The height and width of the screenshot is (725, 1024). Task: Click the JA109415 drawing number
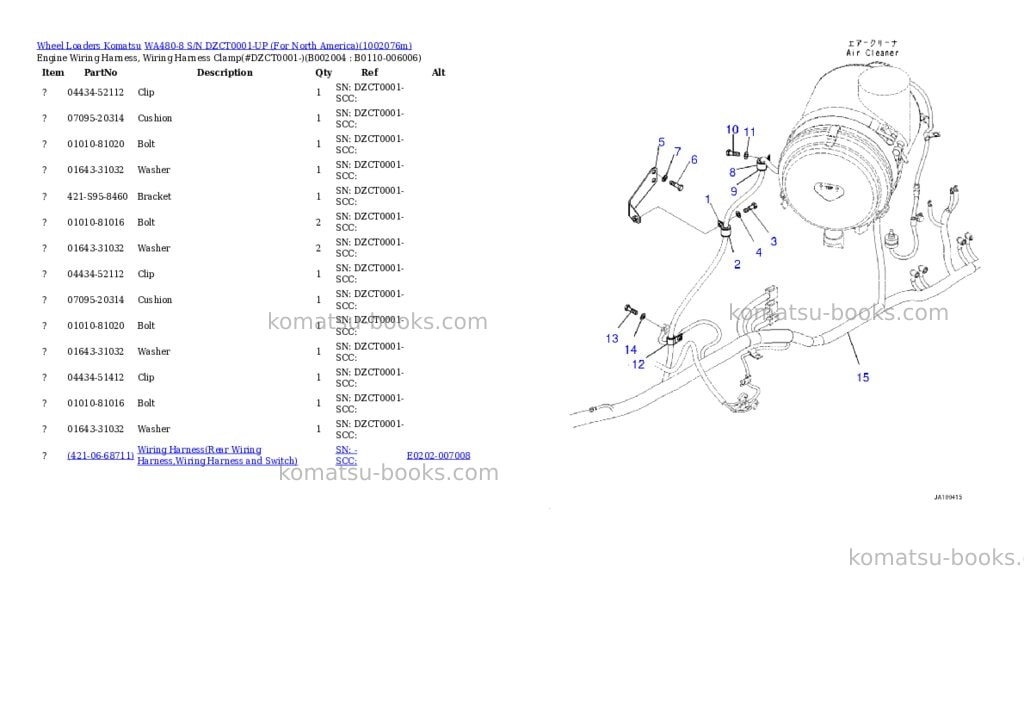[x=948, y=497]
